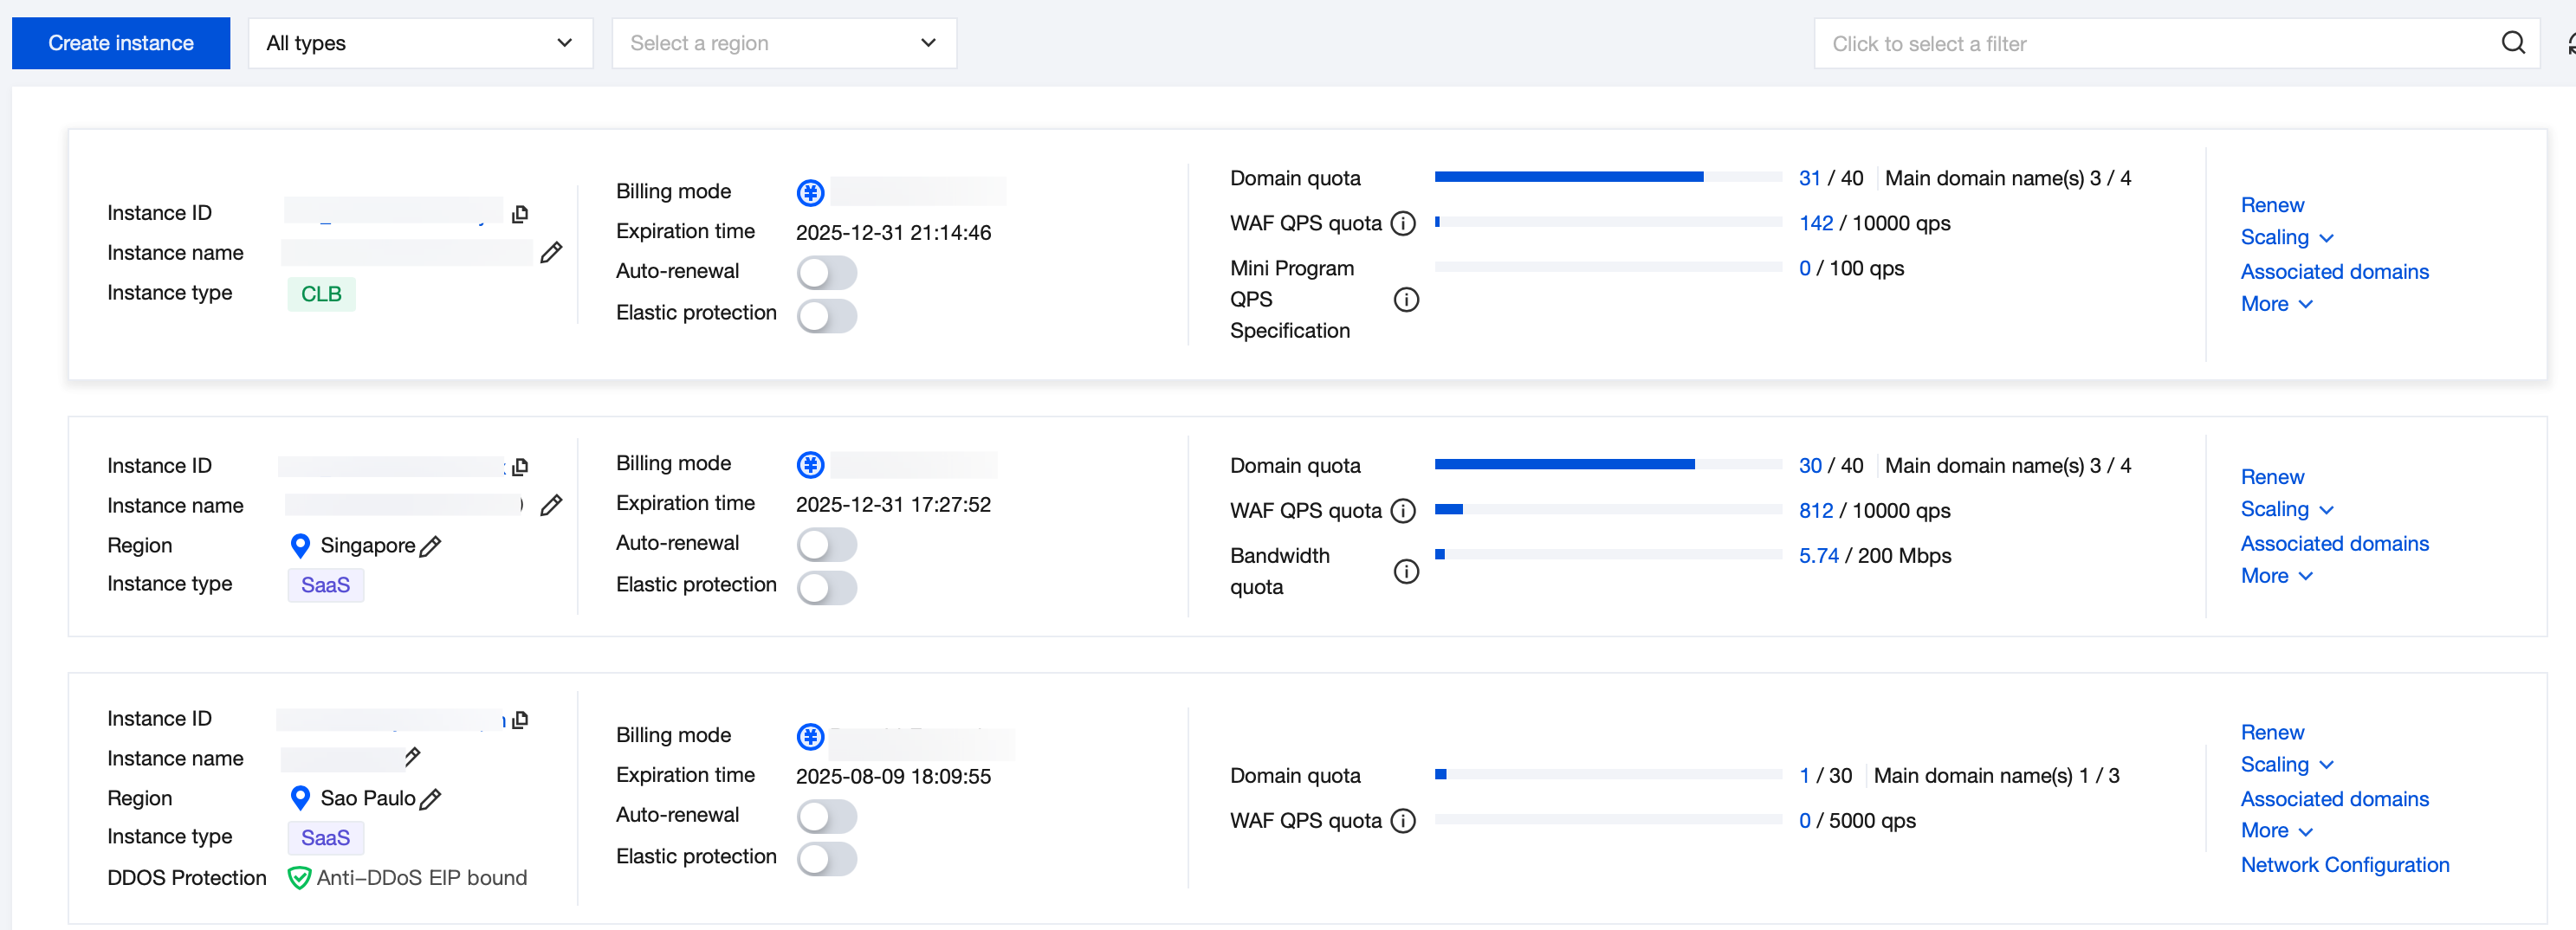Open the All types dropdown
This screenshot has width=2576, height=930.
(420, 43)
